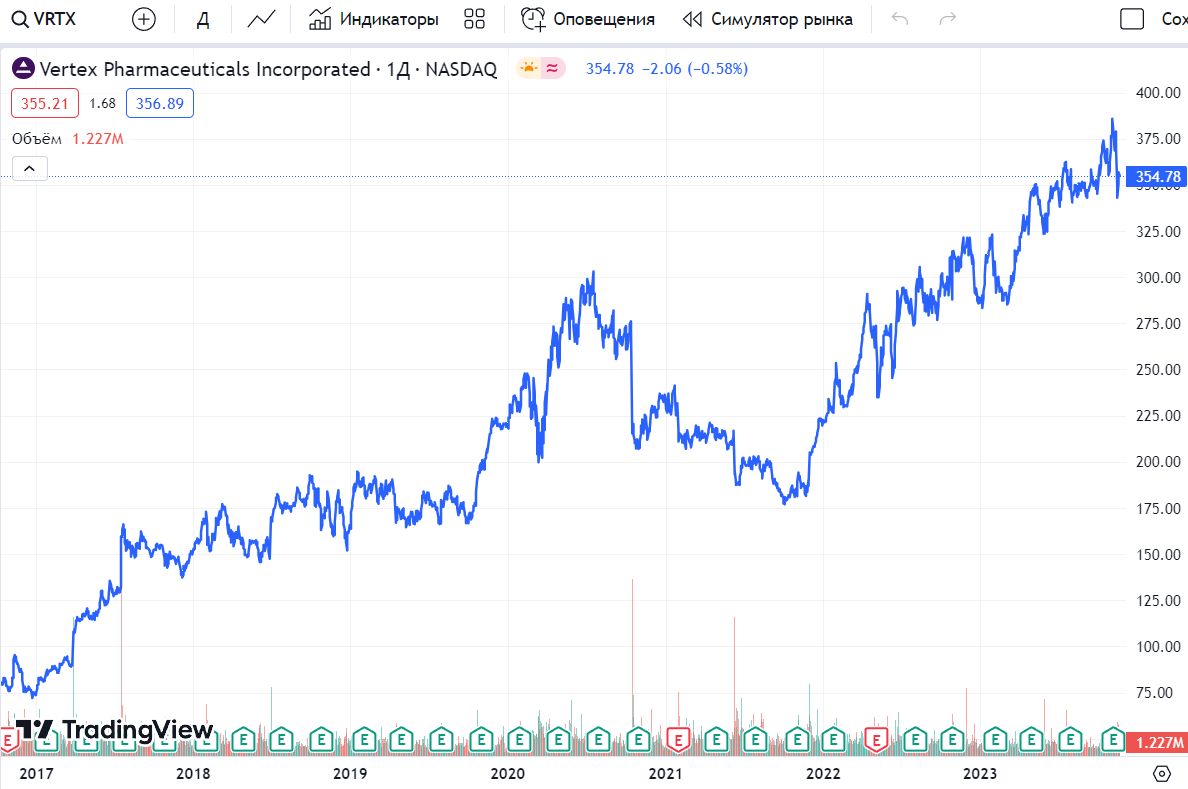Click the 100.00 price scale label
The height and width of the screenshot is (789, 1188).
click(x=1158, y=647)
